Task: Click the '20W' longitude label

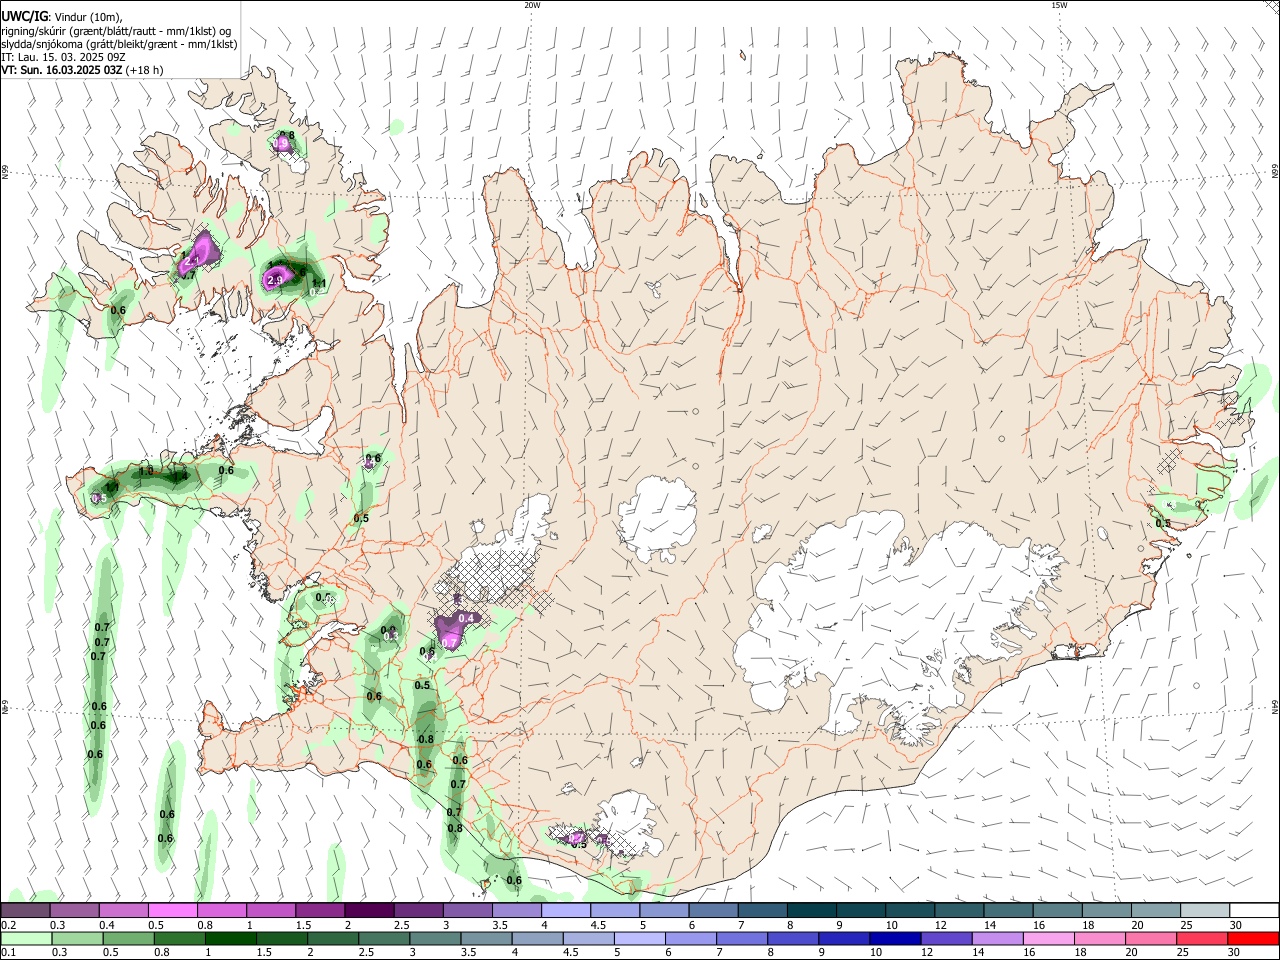Action: pos(532,5)
